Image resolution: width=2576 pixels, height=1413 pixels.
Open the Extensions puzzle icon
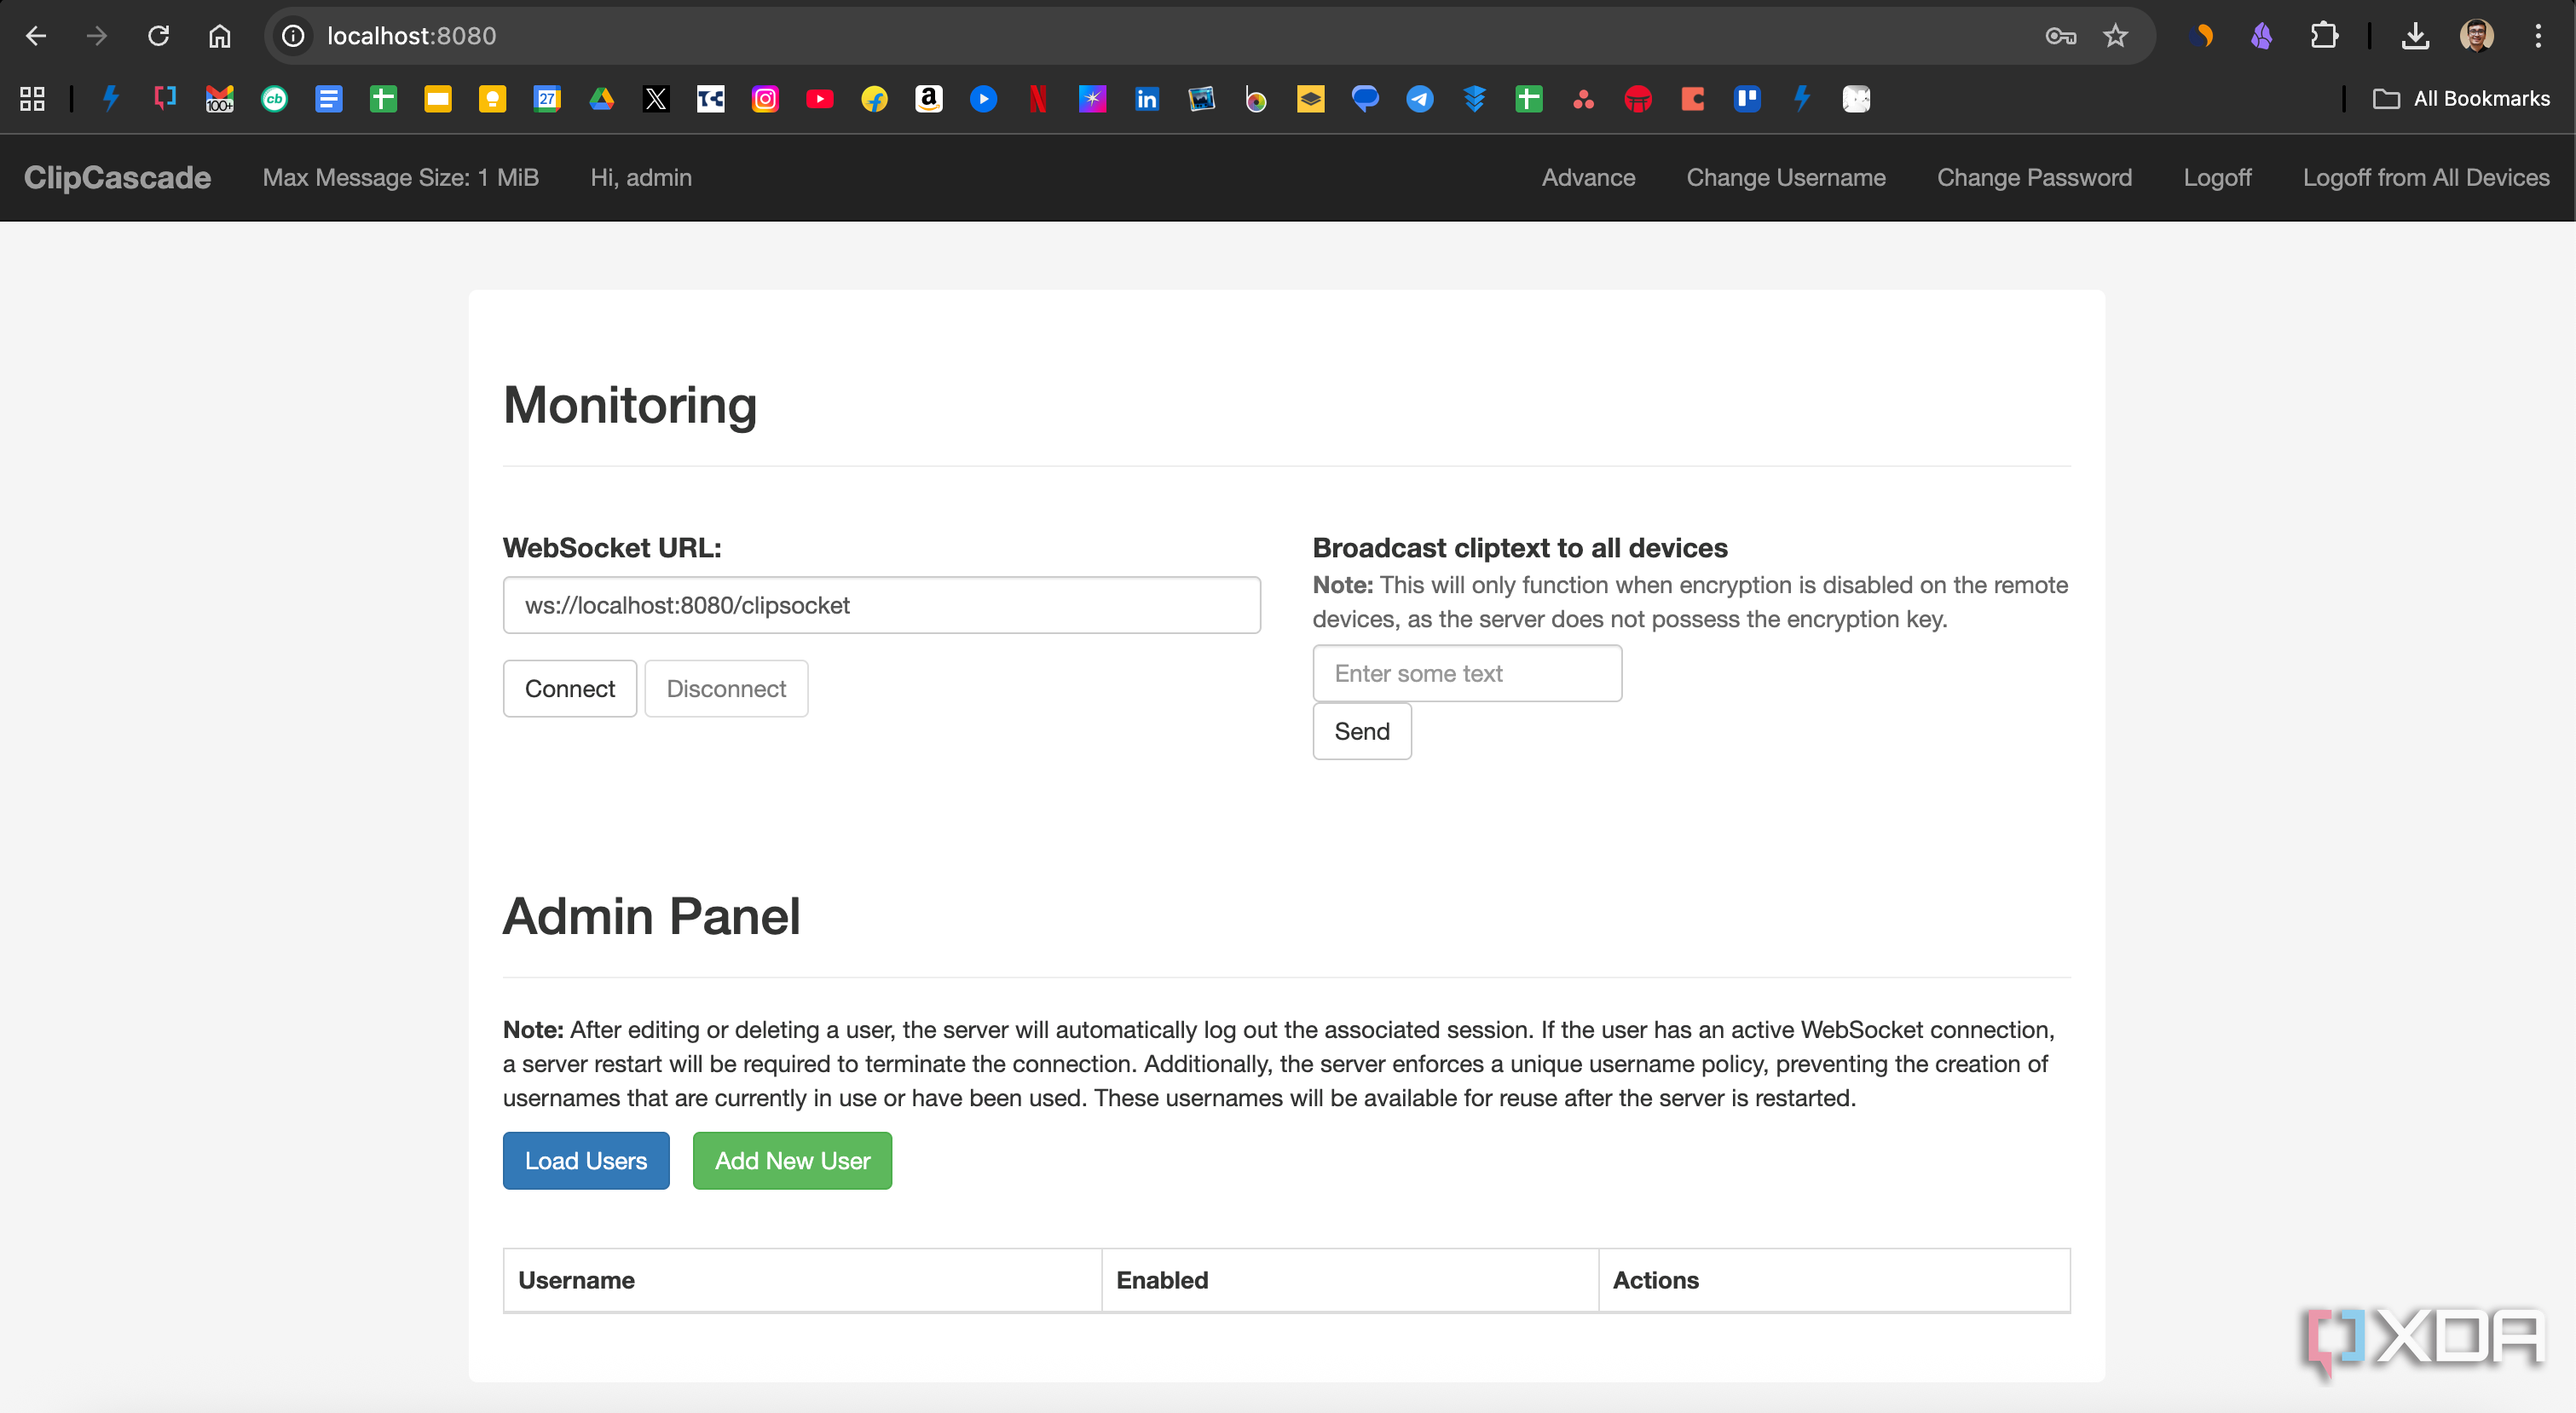[x=2324, y=36]
